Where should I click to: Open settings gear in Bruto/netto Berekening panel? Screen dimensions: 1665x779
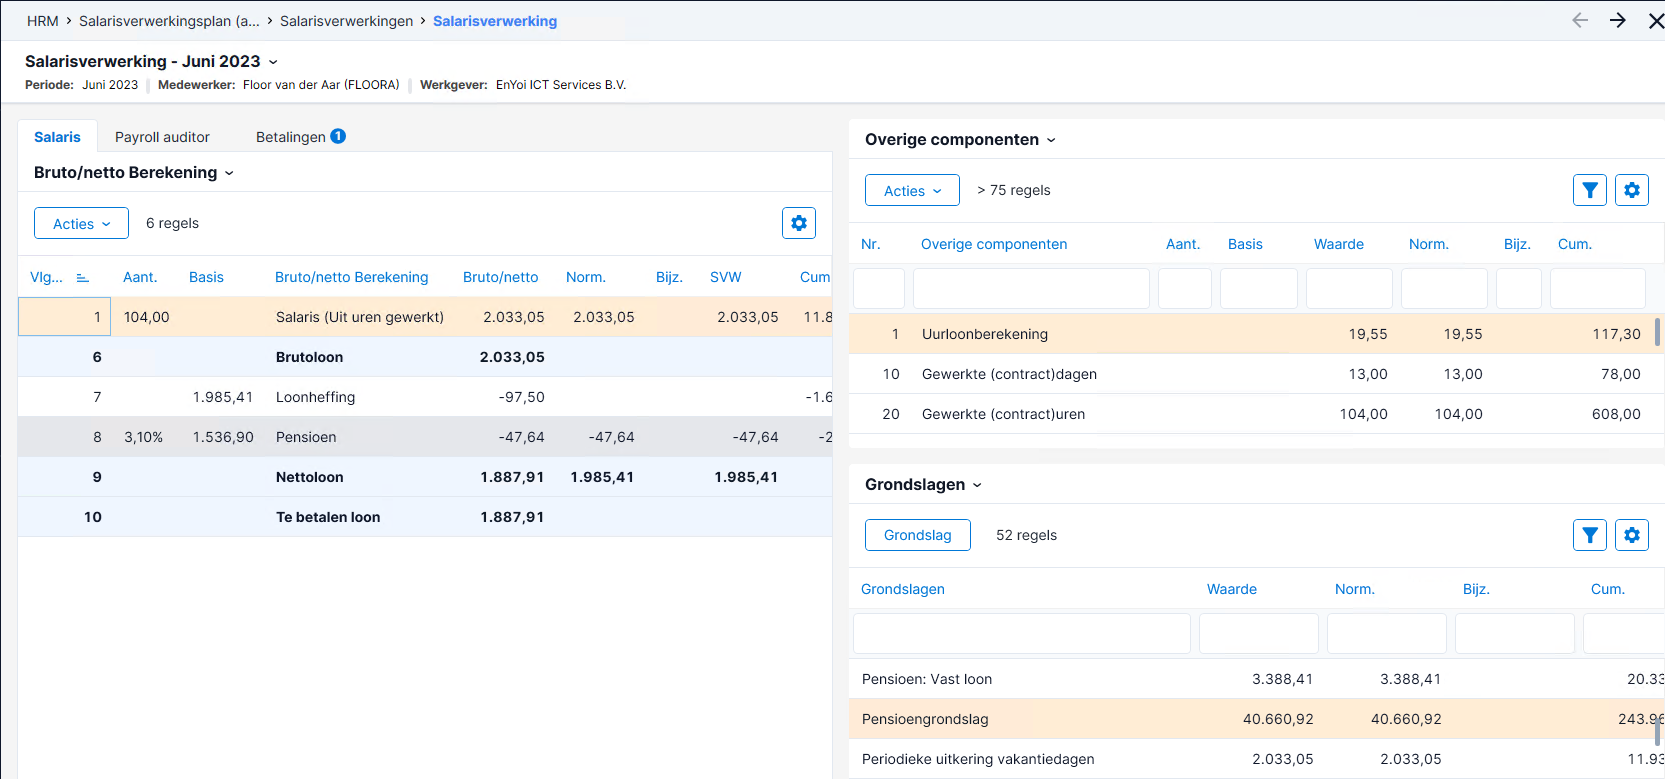tap(799, 223)
